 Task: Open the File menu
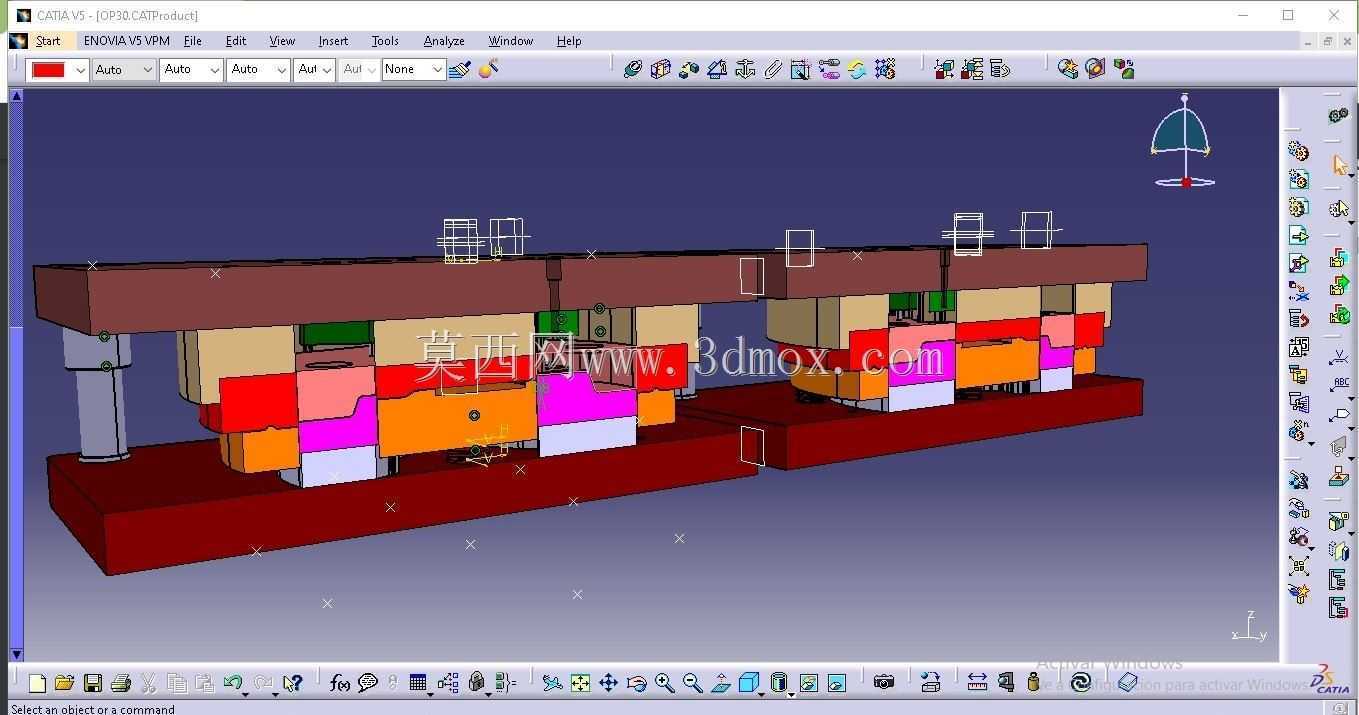193,41
